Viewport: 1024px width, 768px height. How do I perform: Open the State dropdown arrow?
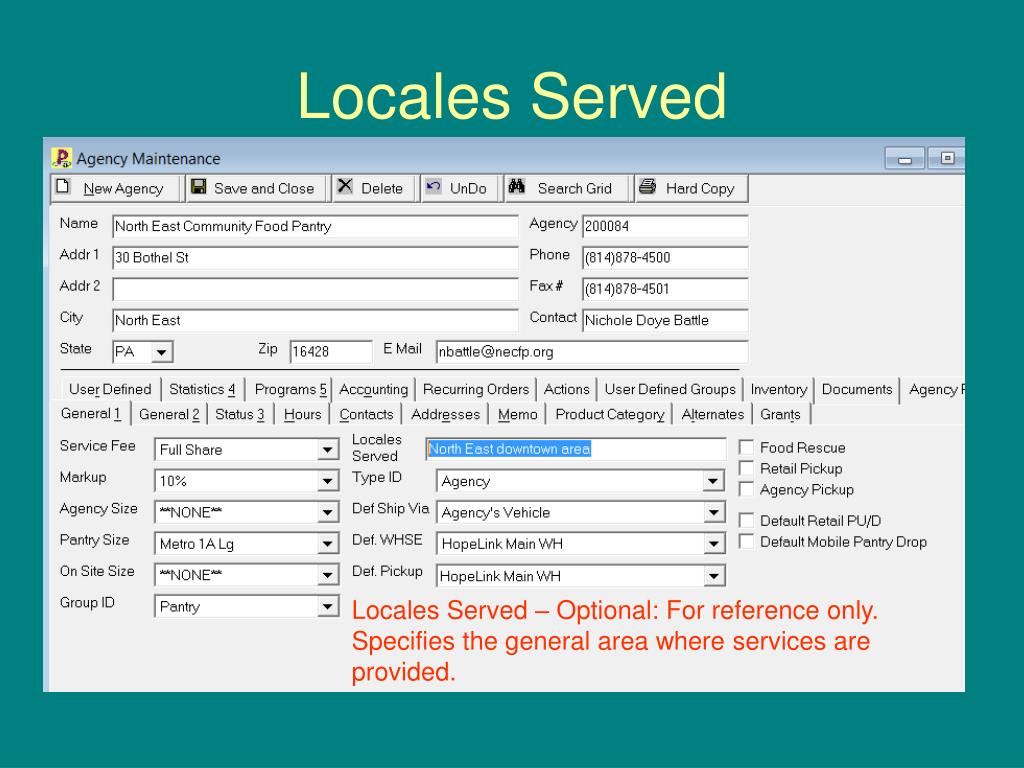pyautogui.click(x=161, y=352)
